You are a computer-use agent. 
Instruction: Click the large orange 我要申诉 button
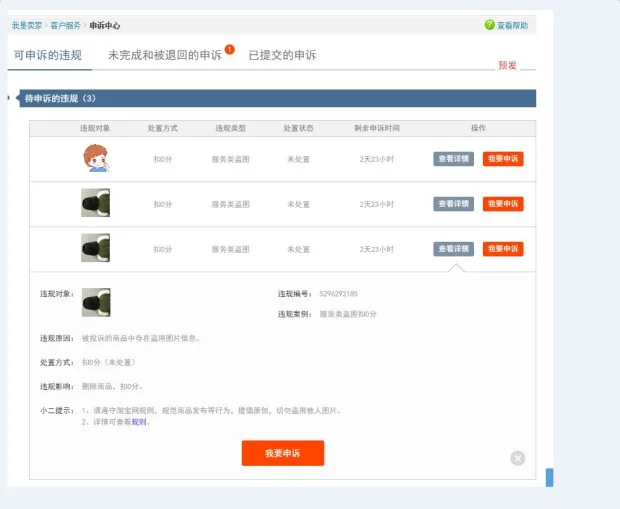pyautogui.click(x=282, y=453)
